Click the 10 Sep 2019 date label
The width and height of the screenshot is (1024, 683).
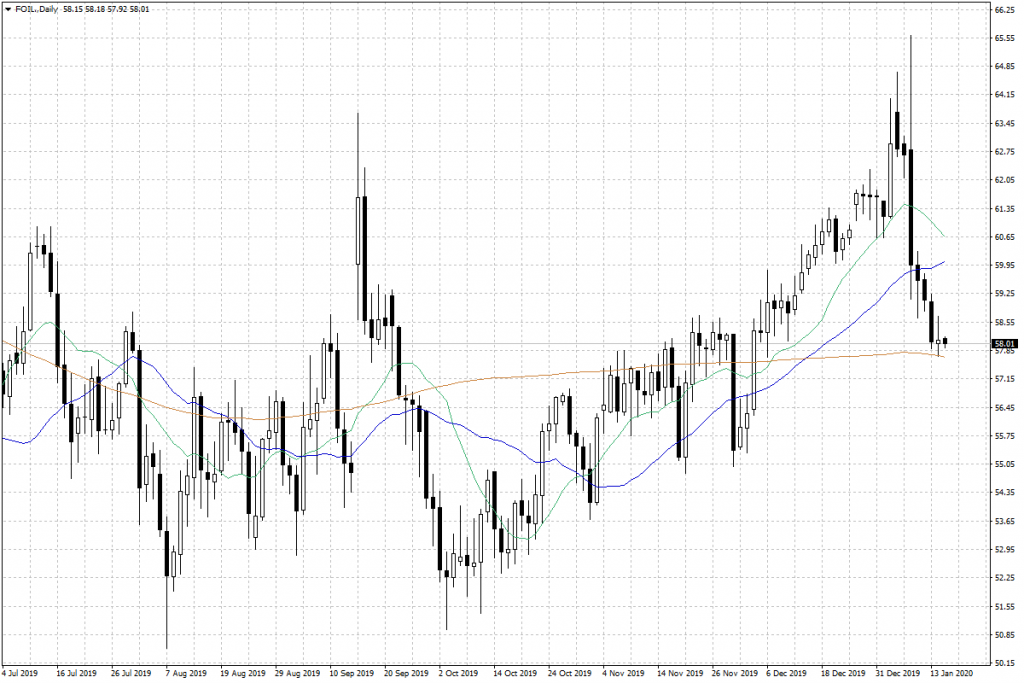click(x=351, y=673)
